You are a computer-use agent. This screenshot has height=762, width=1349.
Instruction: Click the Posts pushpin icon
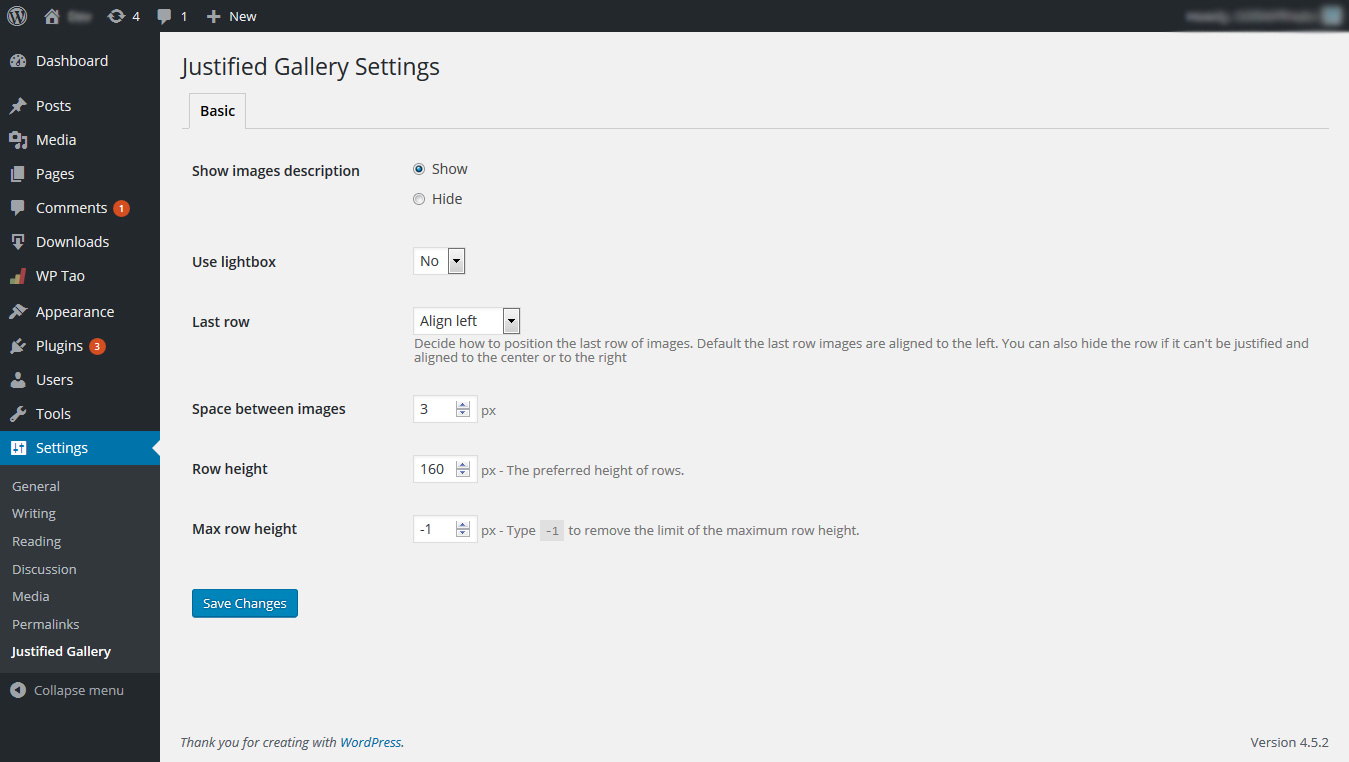pyautogui.click(x=18, y=106)
